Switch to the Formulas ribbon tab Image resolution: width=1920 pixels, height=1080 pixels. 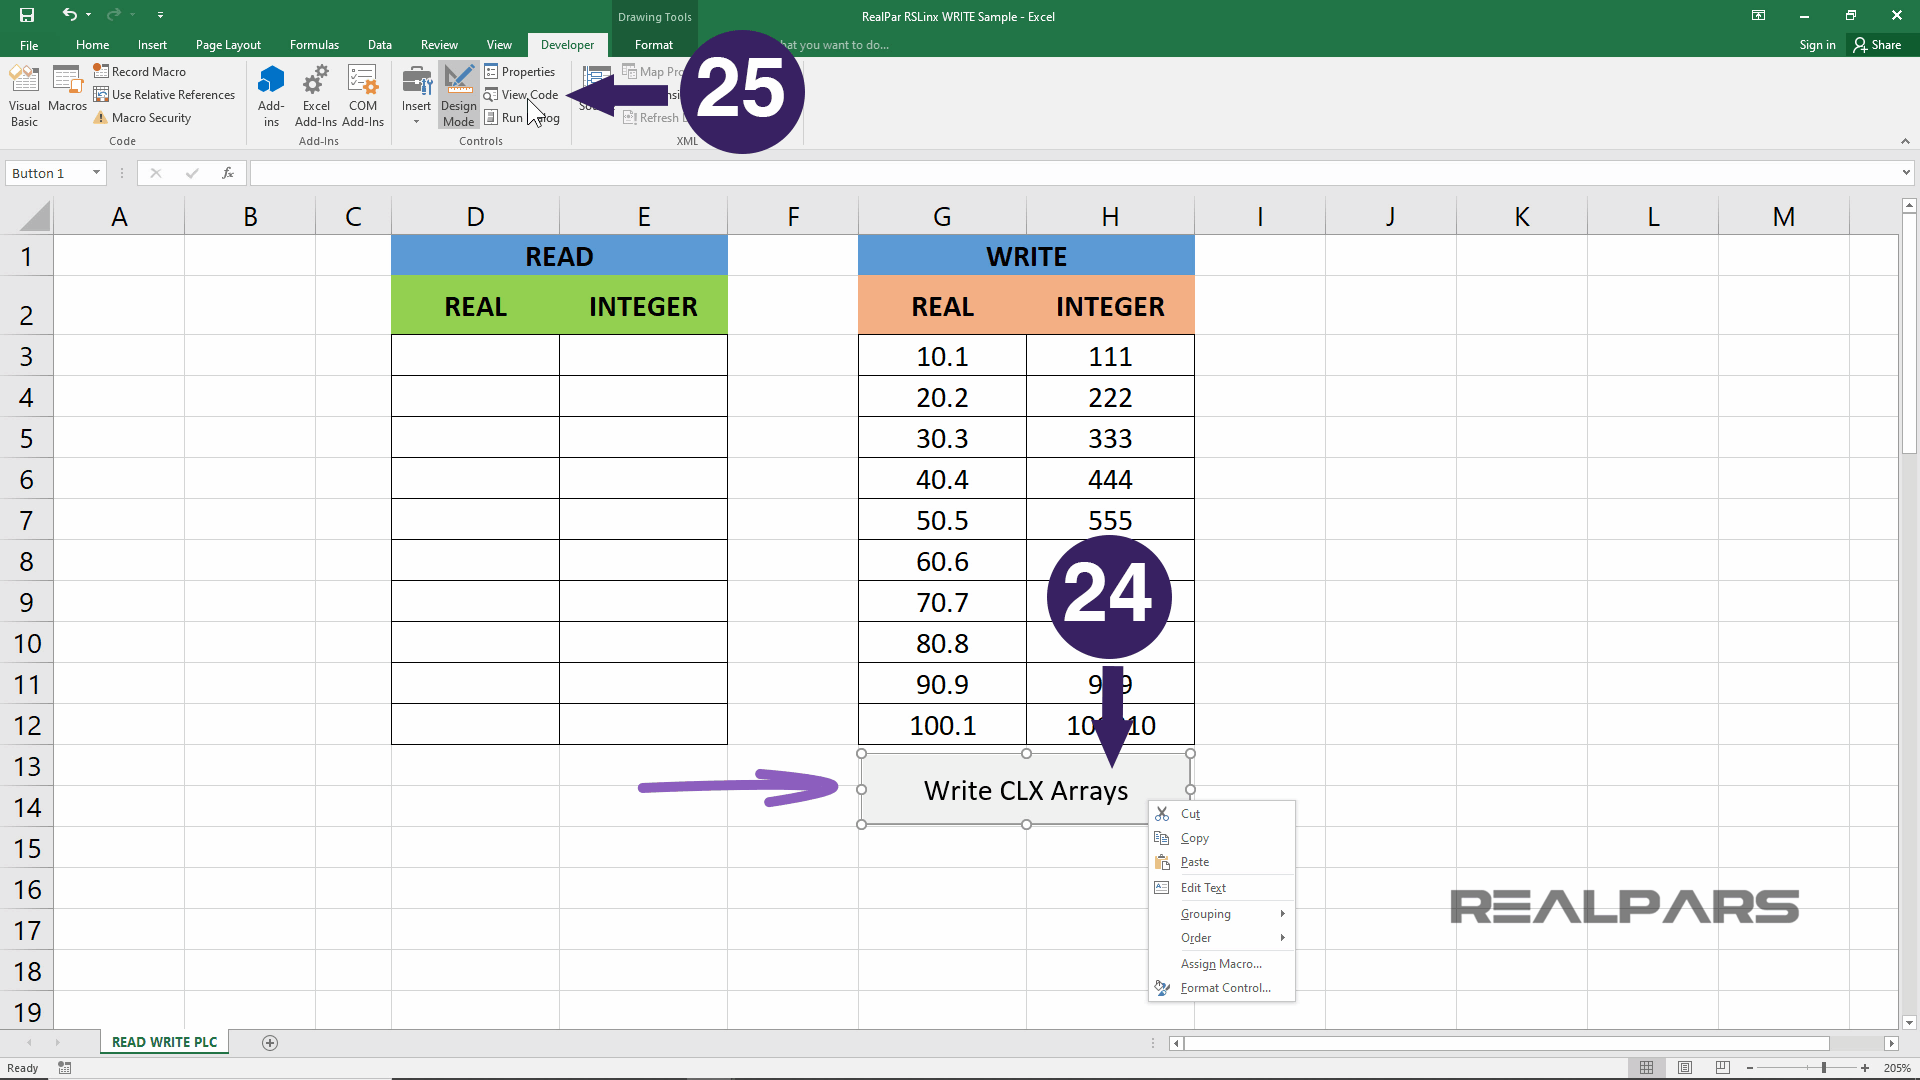[x=314, y=44]
